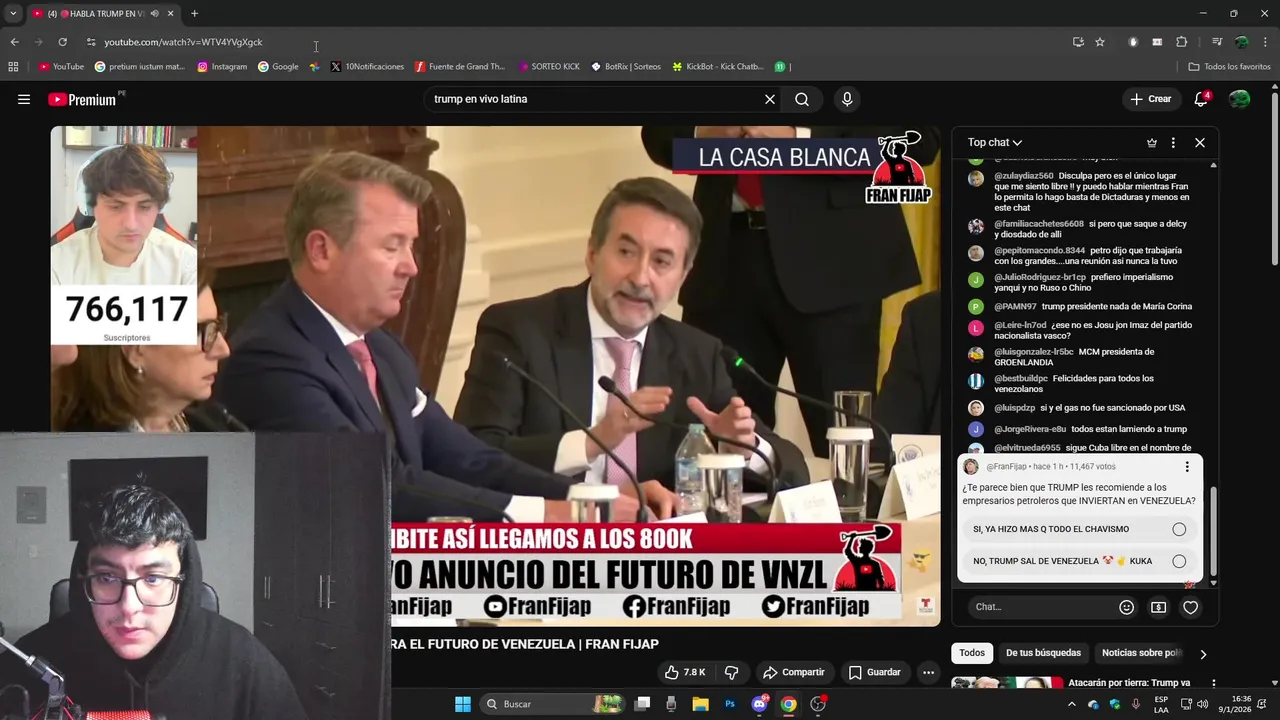Start voice search with the microphone

(847, 99)
